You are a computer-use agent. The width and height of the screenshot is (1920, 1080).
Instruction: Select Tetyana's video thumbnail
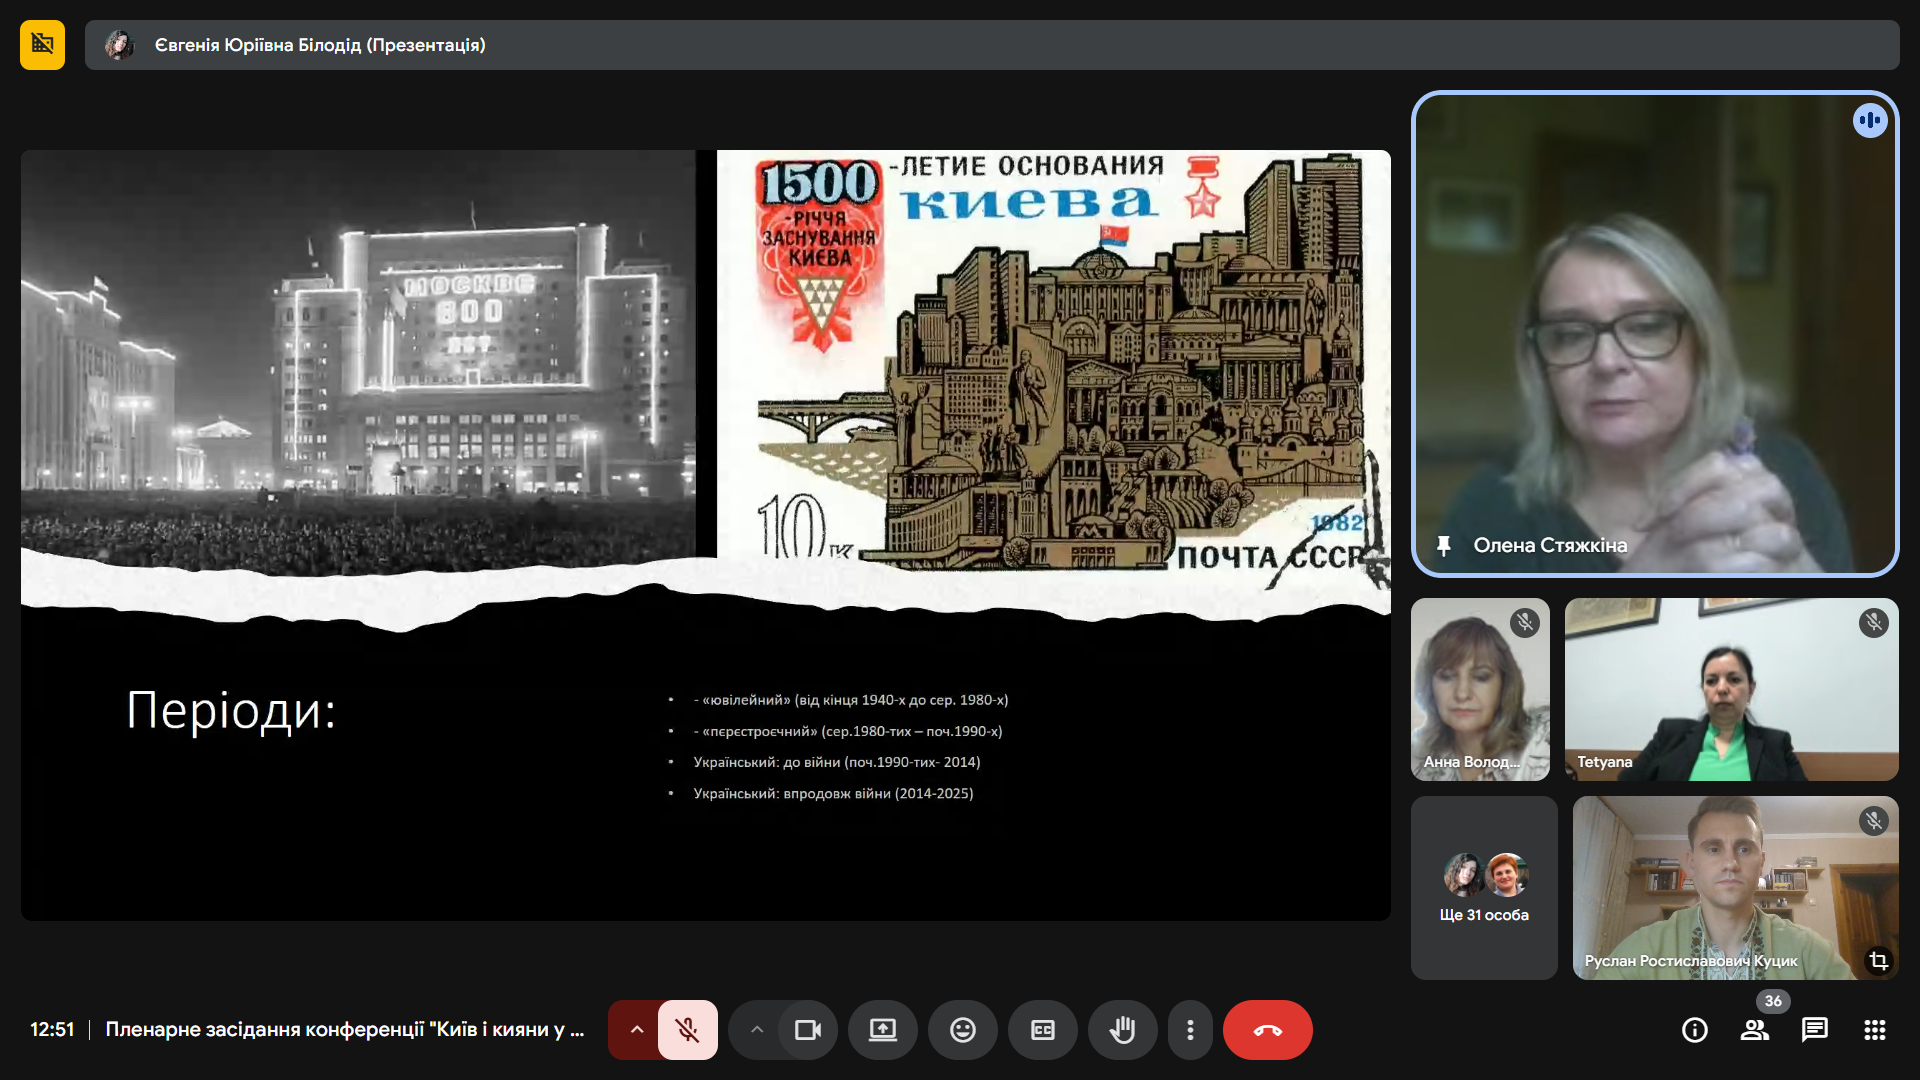point(1731,689)
